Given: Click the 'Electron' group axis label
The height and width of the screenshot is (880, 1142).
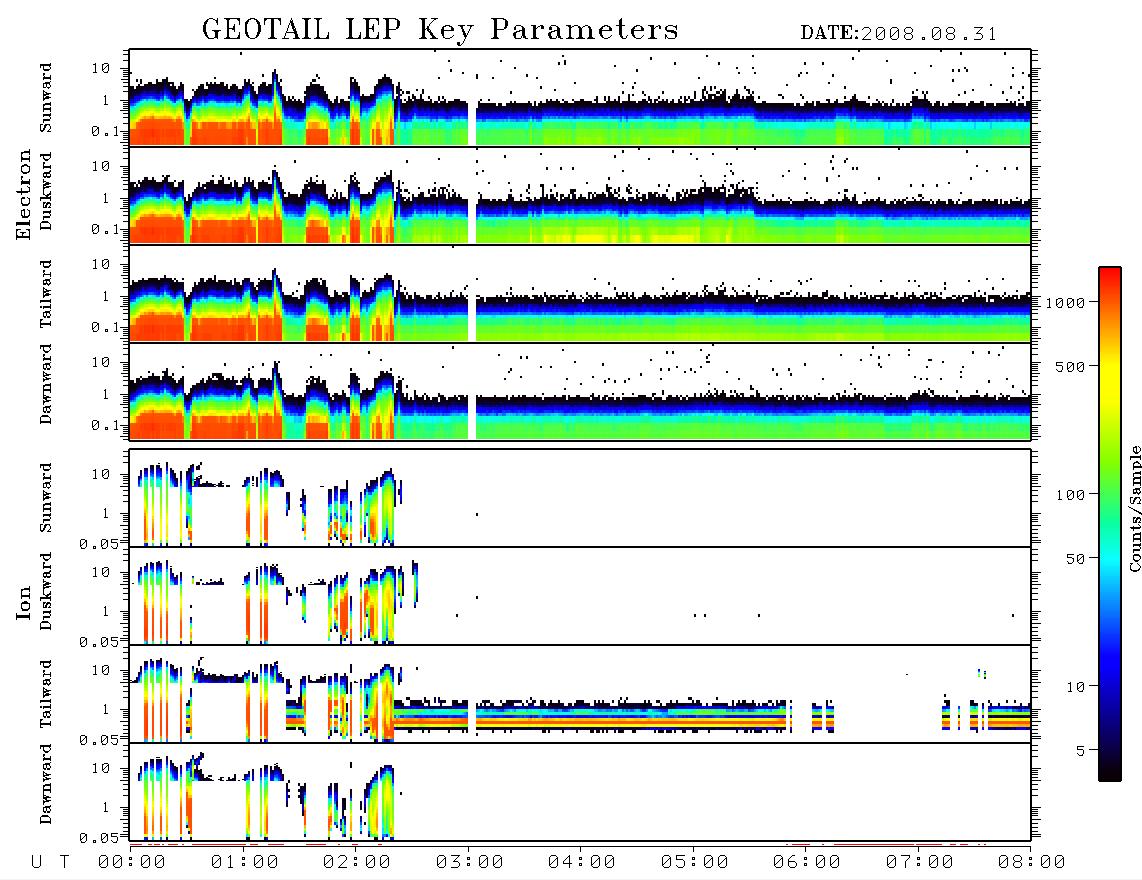Looking at the screenshot, I should click(23, 195).
